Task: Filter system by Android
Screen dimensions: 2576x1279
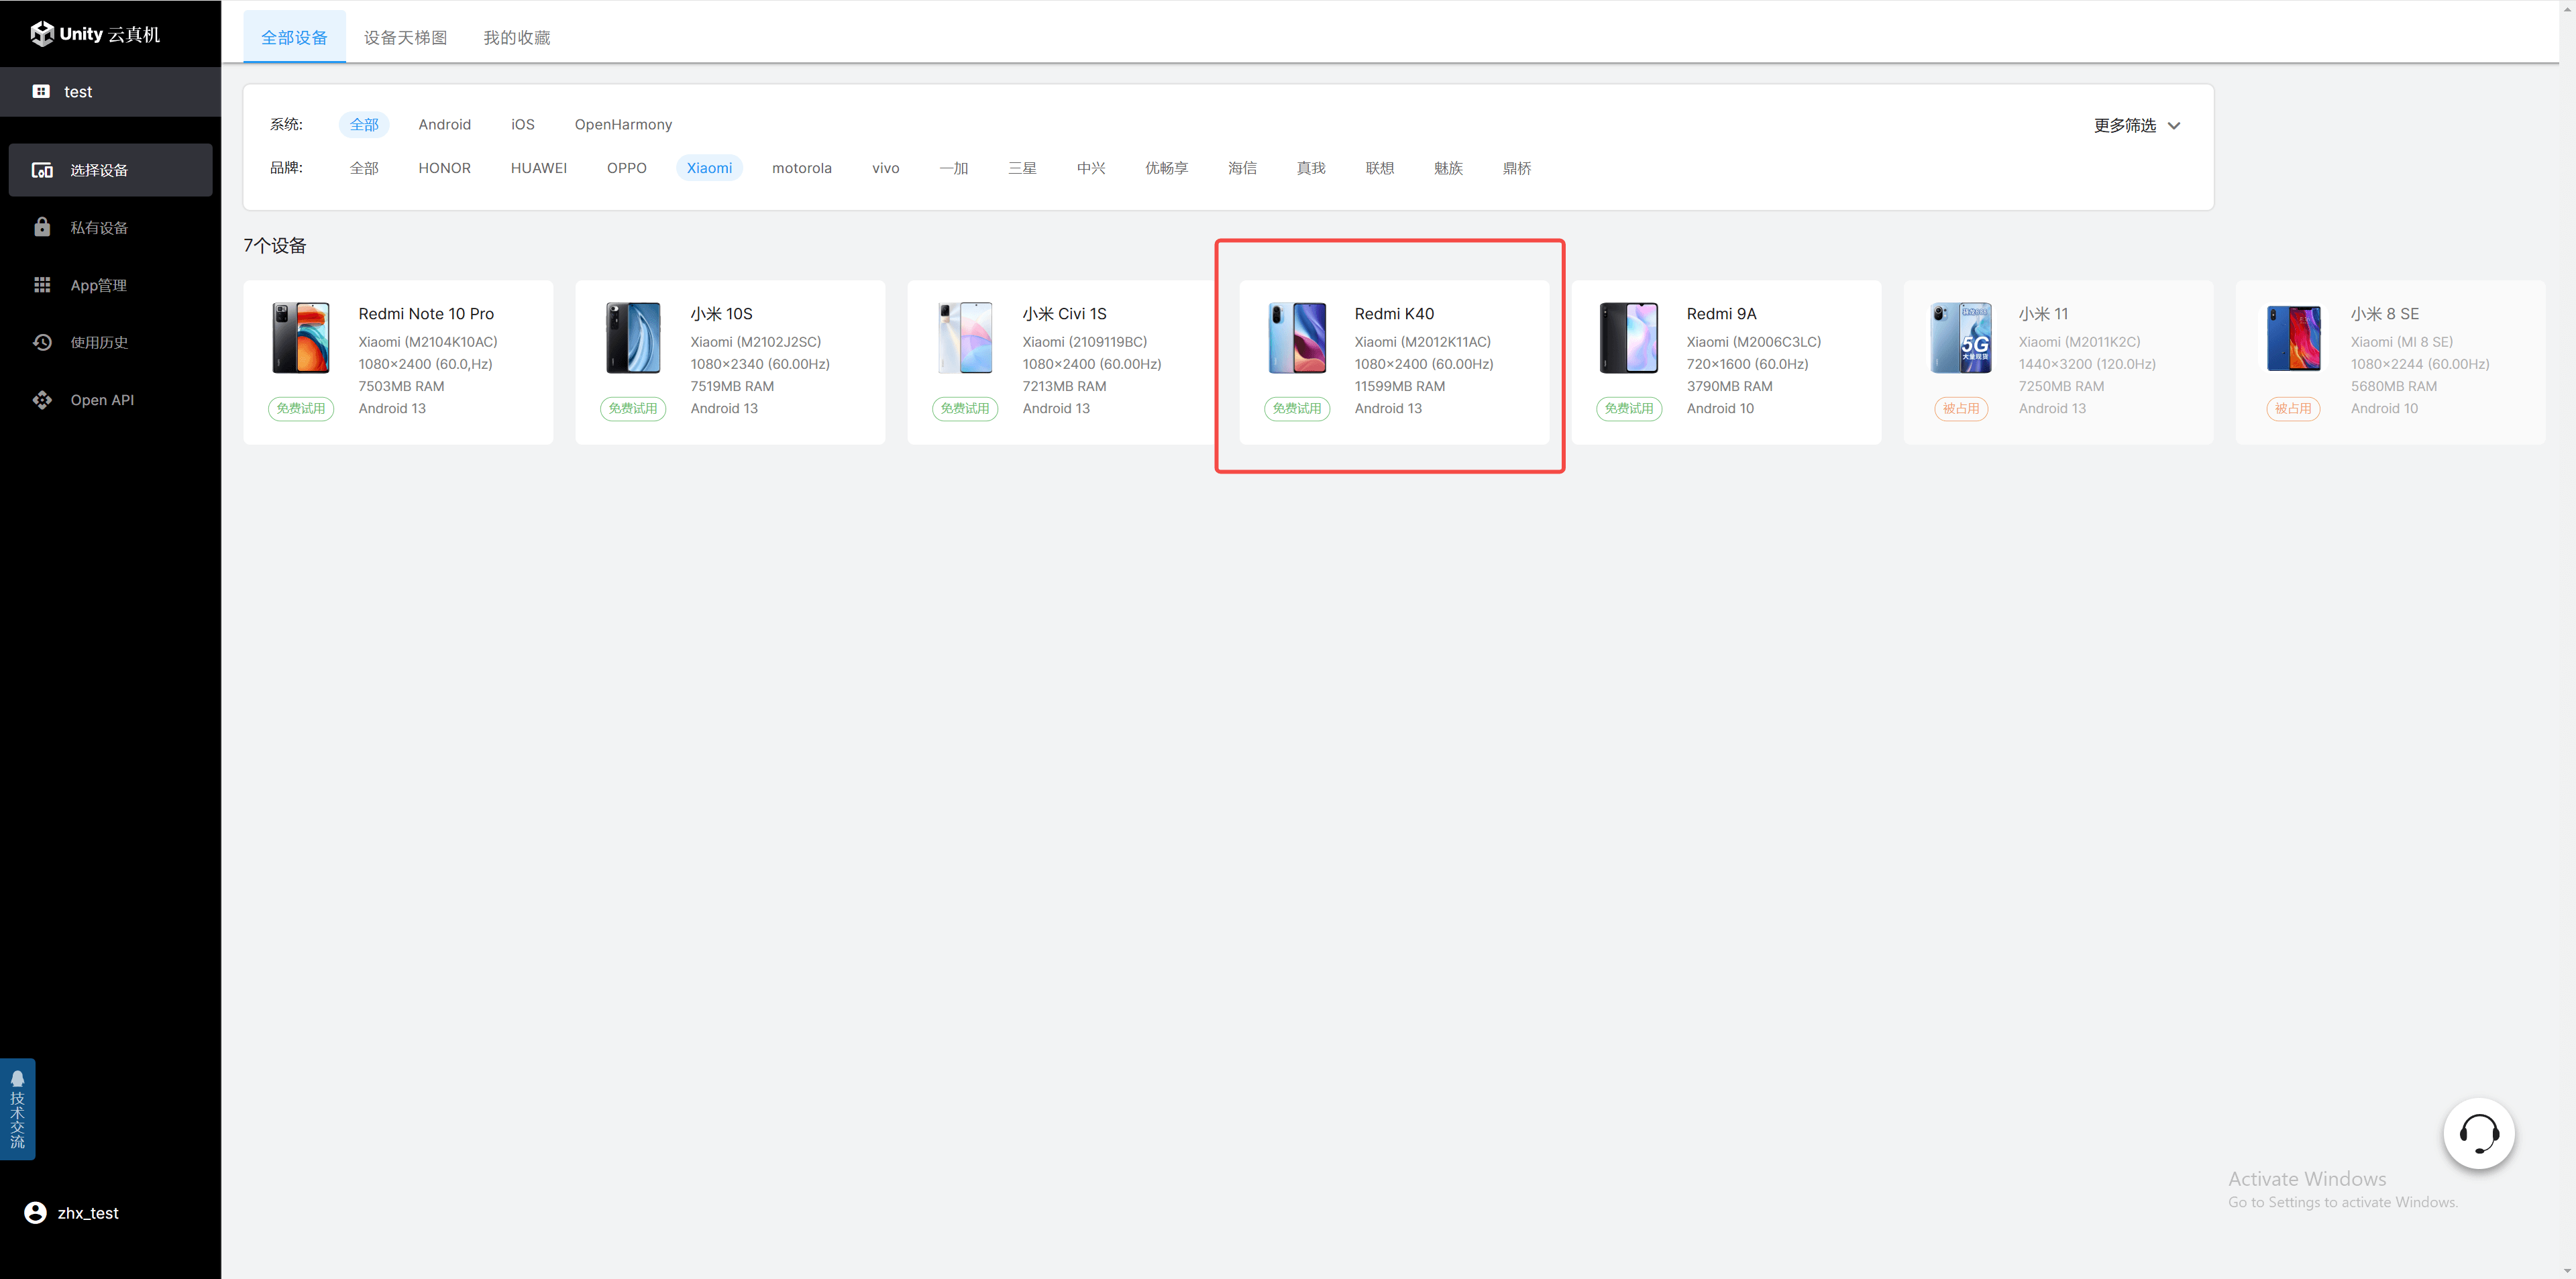Action: coord(444,124)
